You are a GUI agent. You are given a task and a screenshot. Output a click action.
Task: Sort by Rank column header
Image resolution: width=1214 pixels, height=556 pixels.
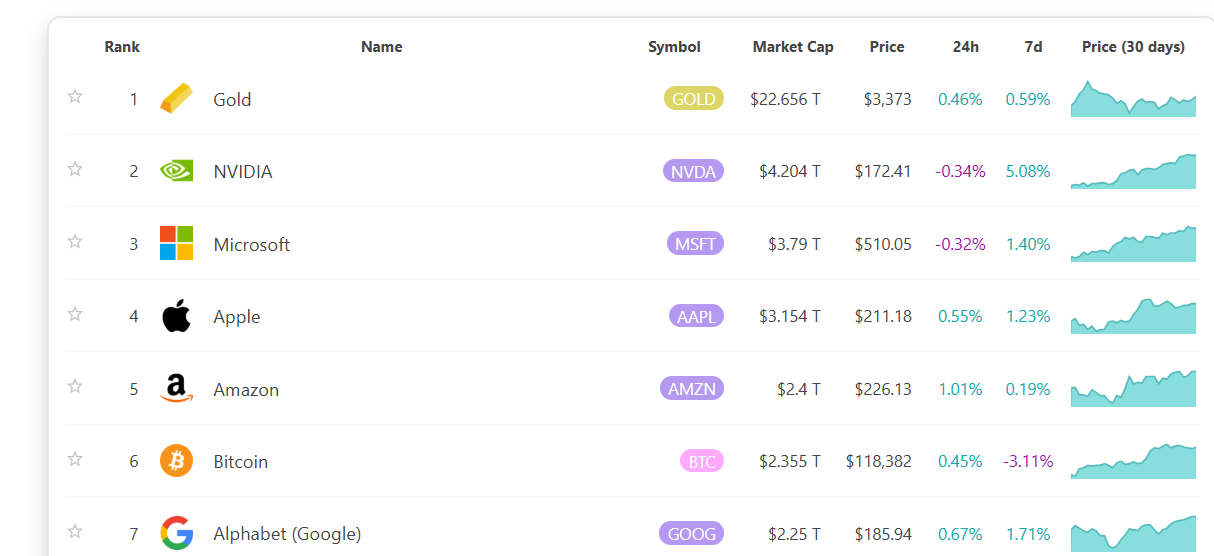(x=122, y=47)
